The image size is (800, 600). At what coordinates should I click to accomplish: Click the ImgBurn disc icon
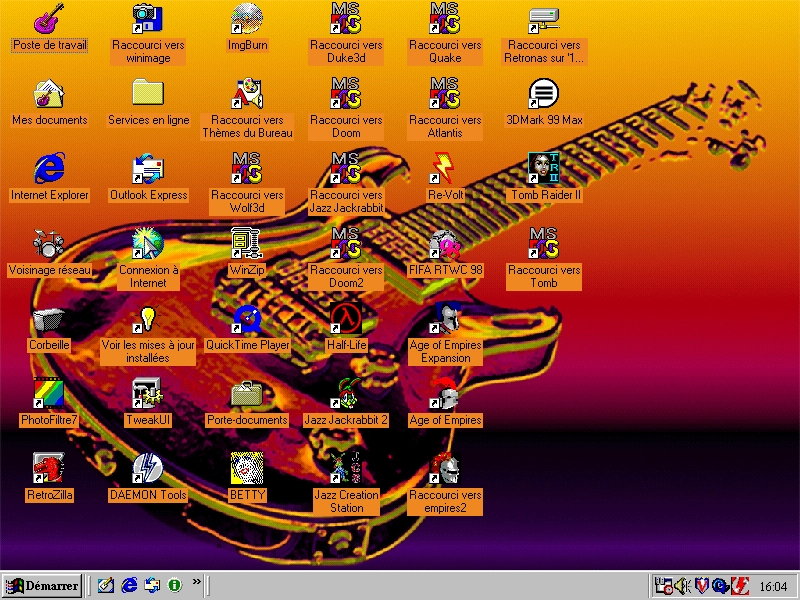click(247, 18)
